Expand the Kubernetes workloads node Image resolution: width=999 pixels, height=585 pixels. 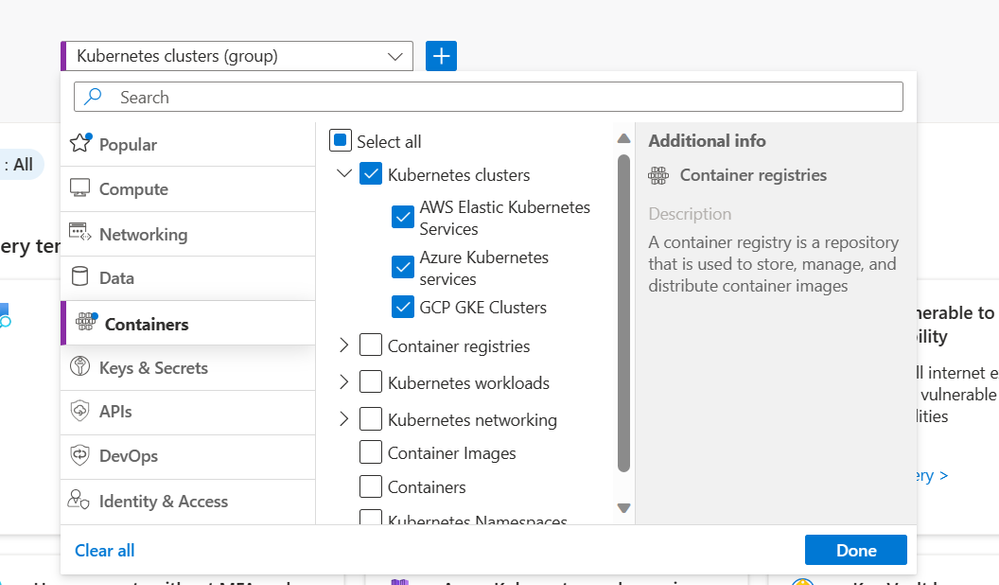pyautogui.click(x=344, y=382)
